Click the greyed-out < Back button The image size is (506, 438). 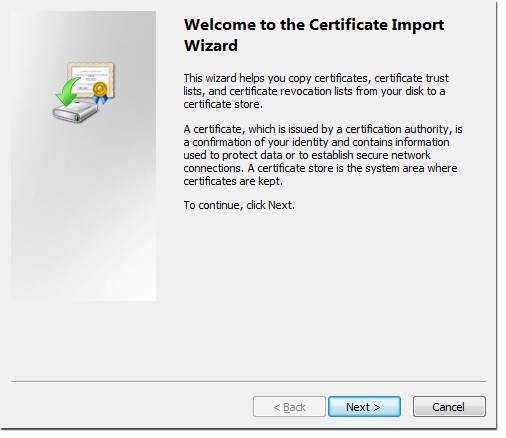289,406
